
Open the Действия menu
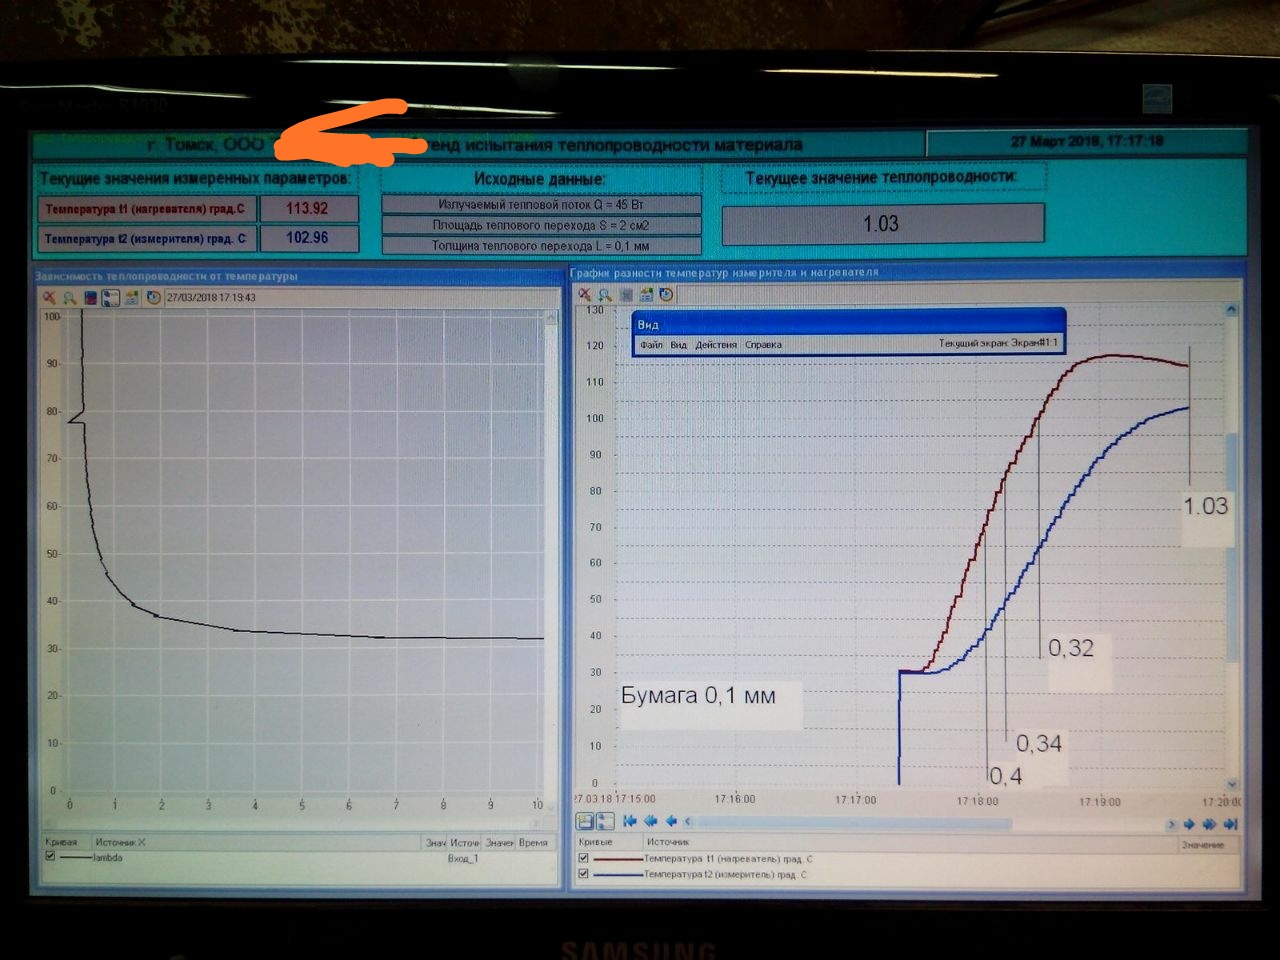[715, 345]
